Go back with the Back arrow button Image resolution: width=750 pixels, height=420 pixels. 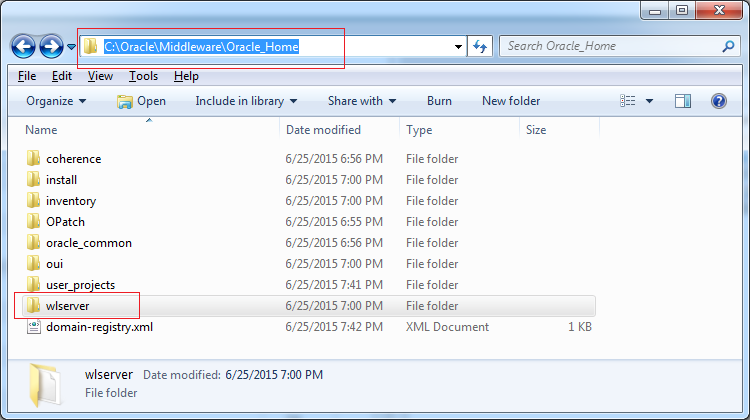coord(23,47)
